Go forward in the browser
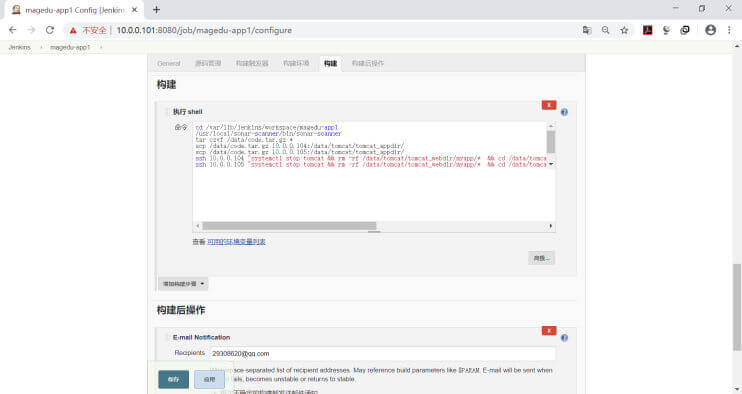 31,30
